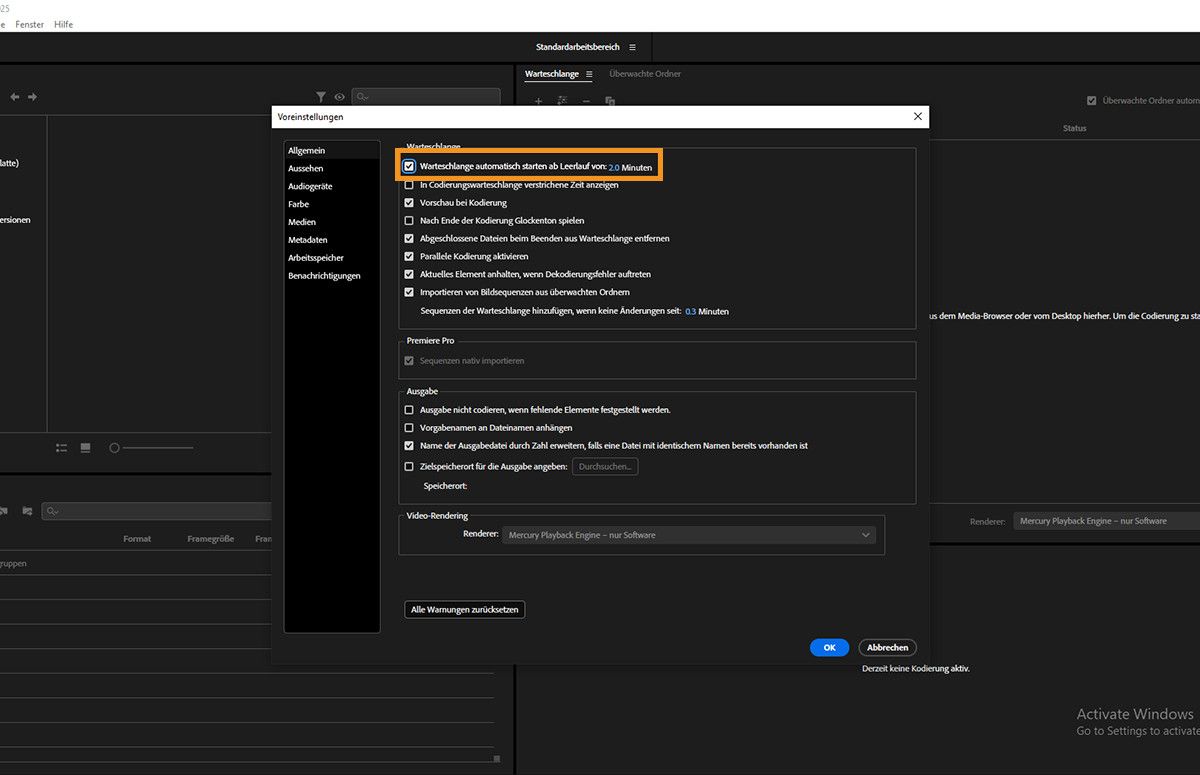Image resolution: width=1200 pixels, height=775 pixels.
Task: Enable Ausgabe nicht codieren checkbox
Action: [409, 410]
